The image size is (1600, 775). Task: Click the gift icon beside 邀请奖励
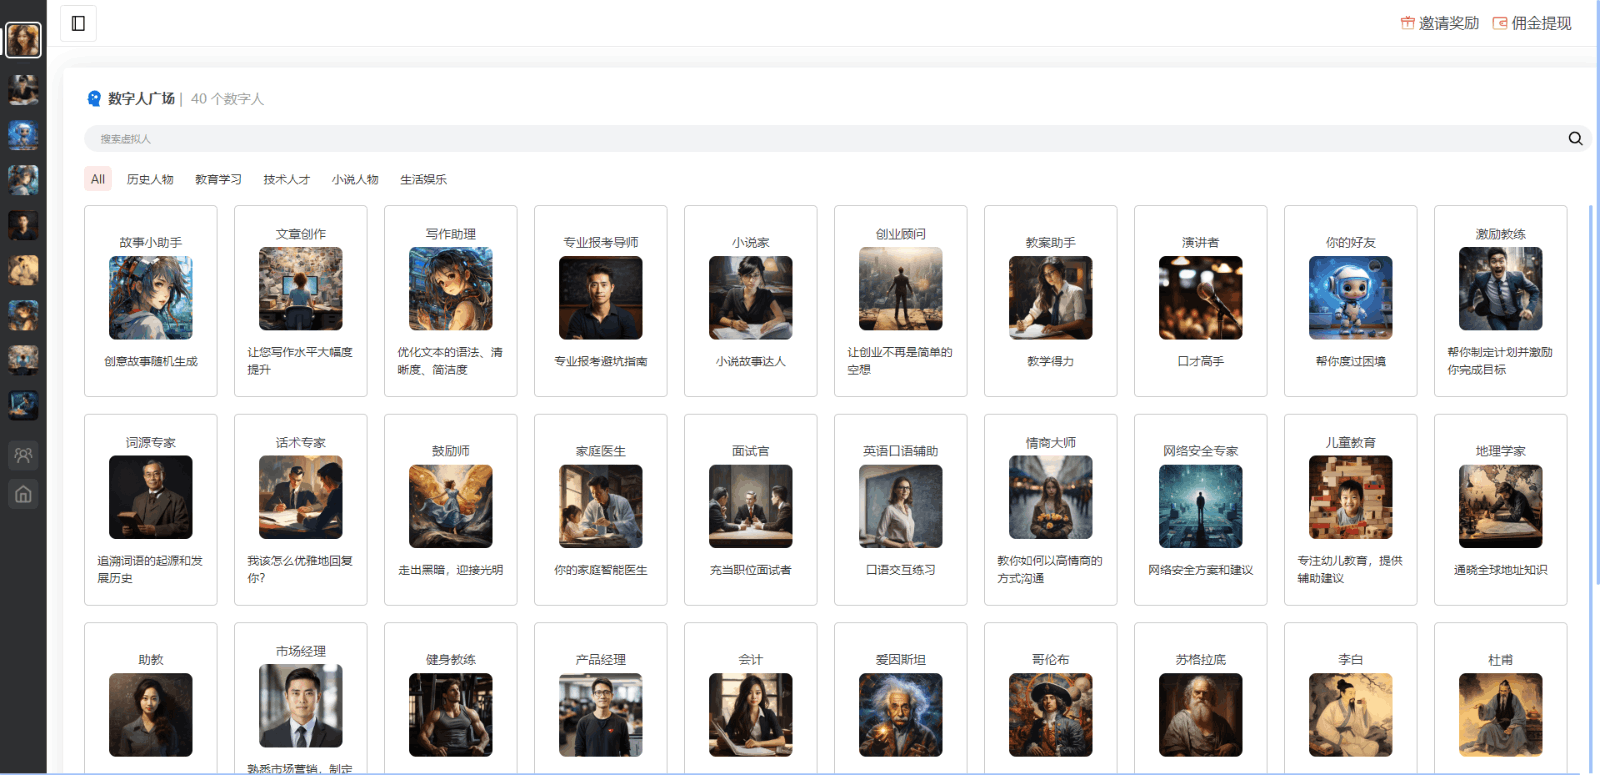(1407, 23)
